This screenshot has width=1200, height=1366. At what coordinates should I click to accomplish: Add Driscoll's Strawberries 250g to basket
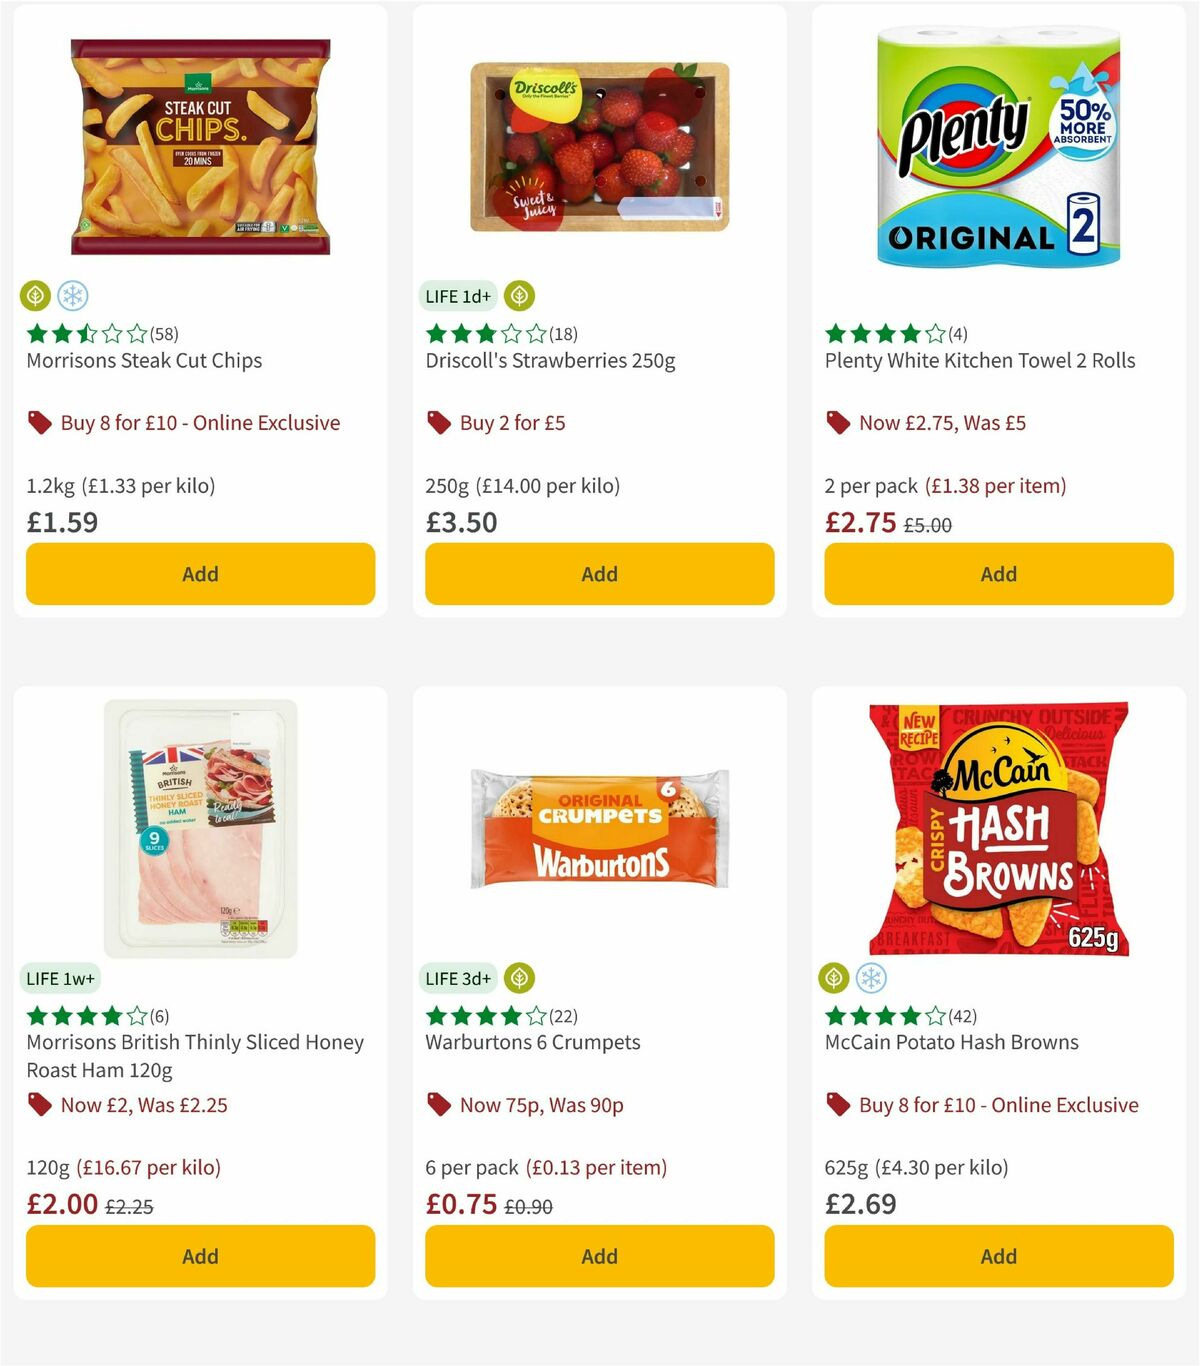599,573
